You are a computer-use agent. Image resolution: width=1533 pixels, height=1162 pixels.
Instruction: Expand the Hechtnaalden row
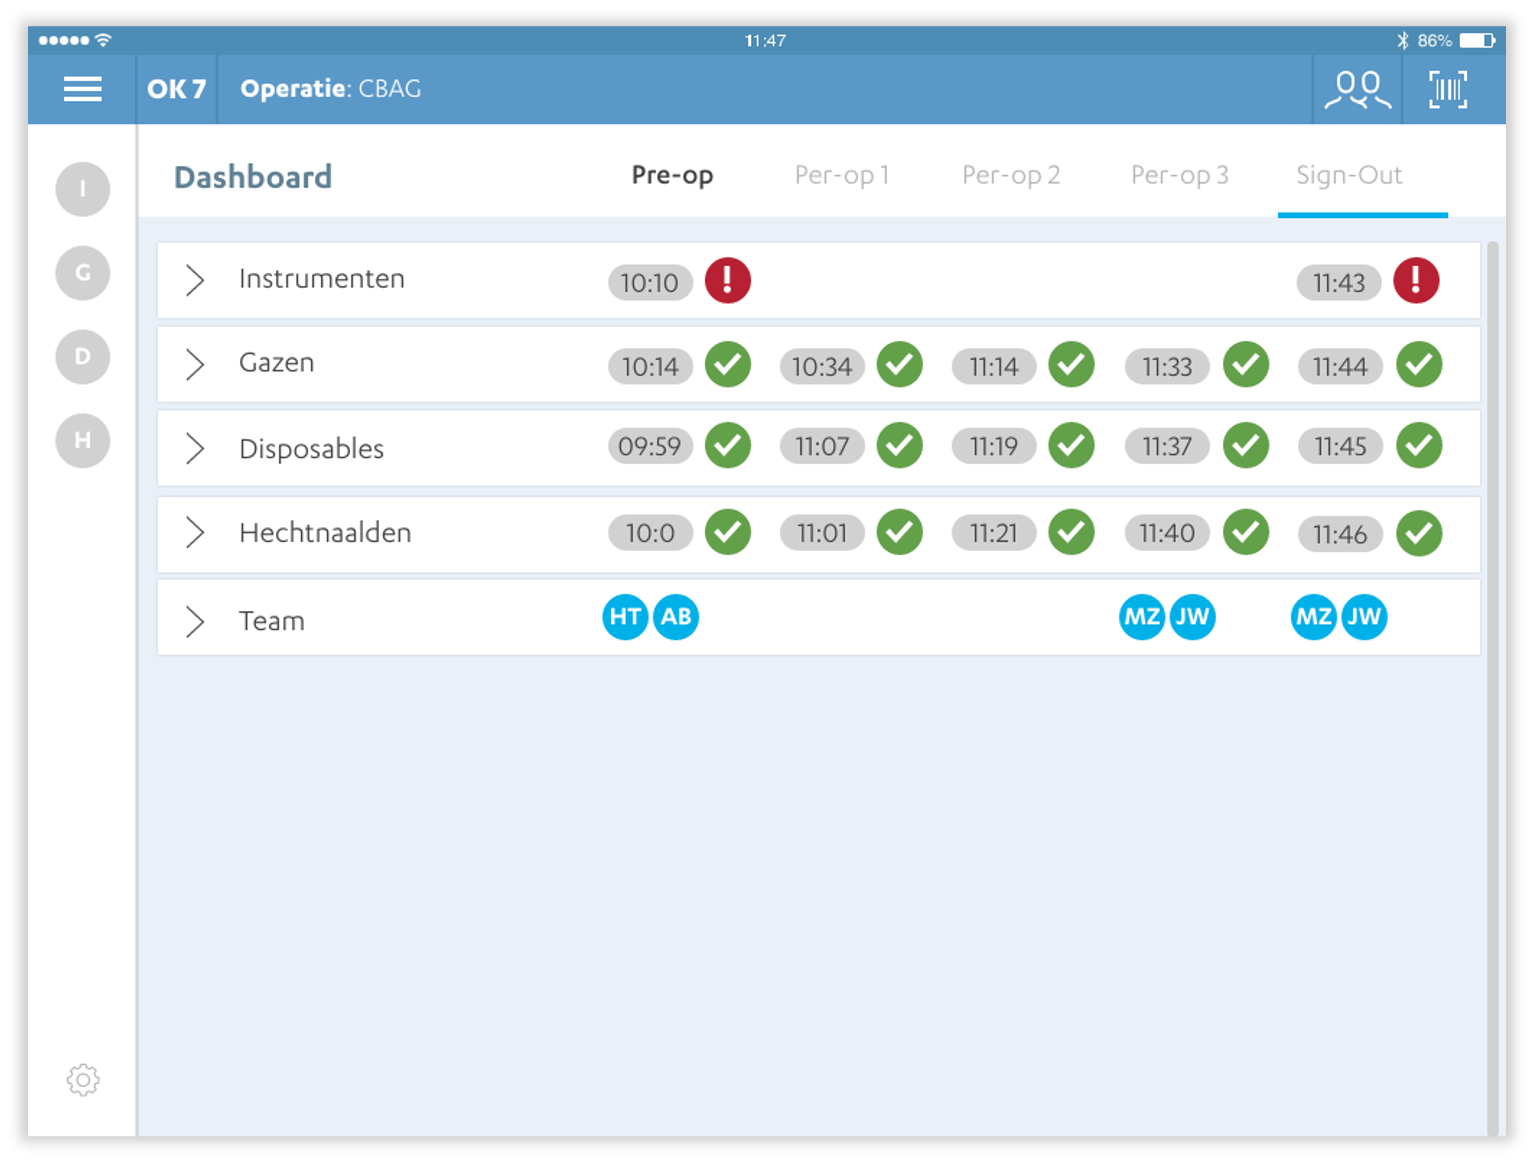pos(194,533)
